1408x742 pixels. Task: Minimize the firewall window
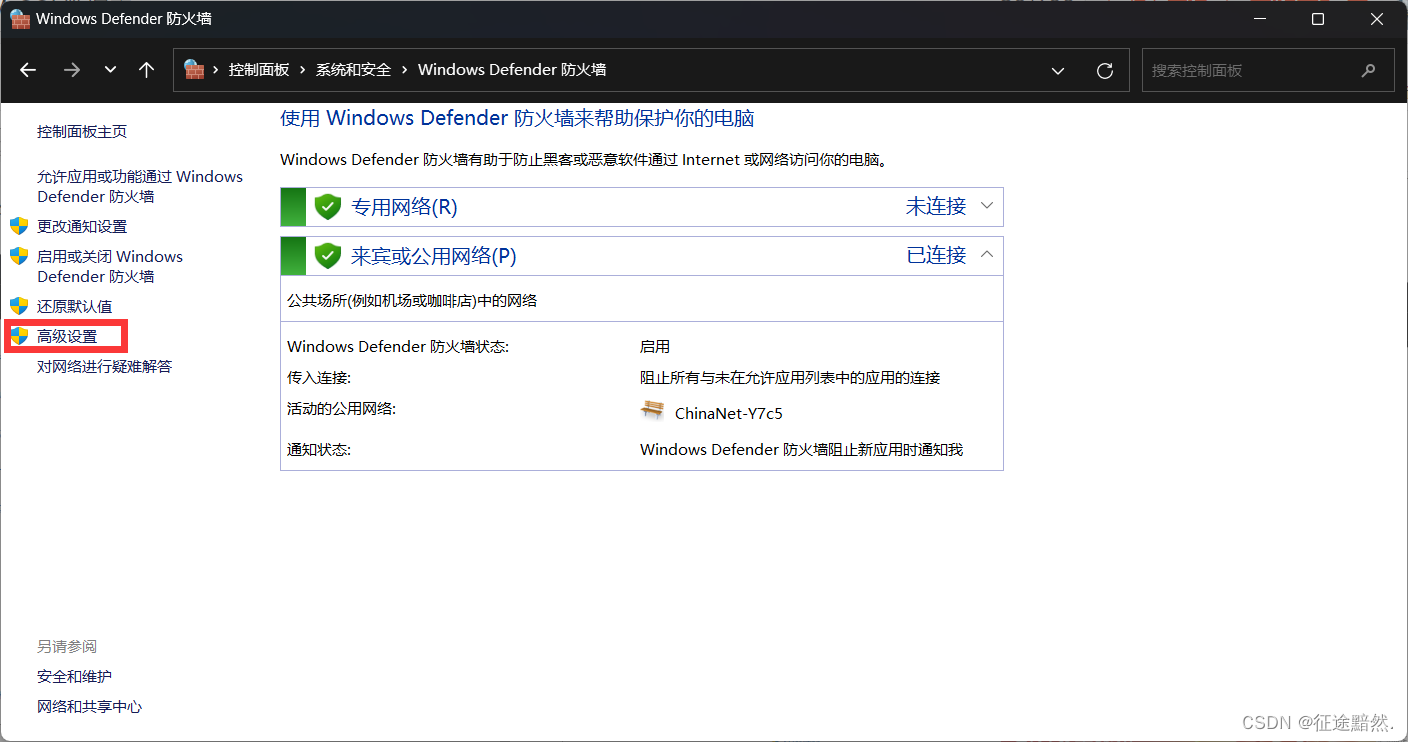(1259, 19)
